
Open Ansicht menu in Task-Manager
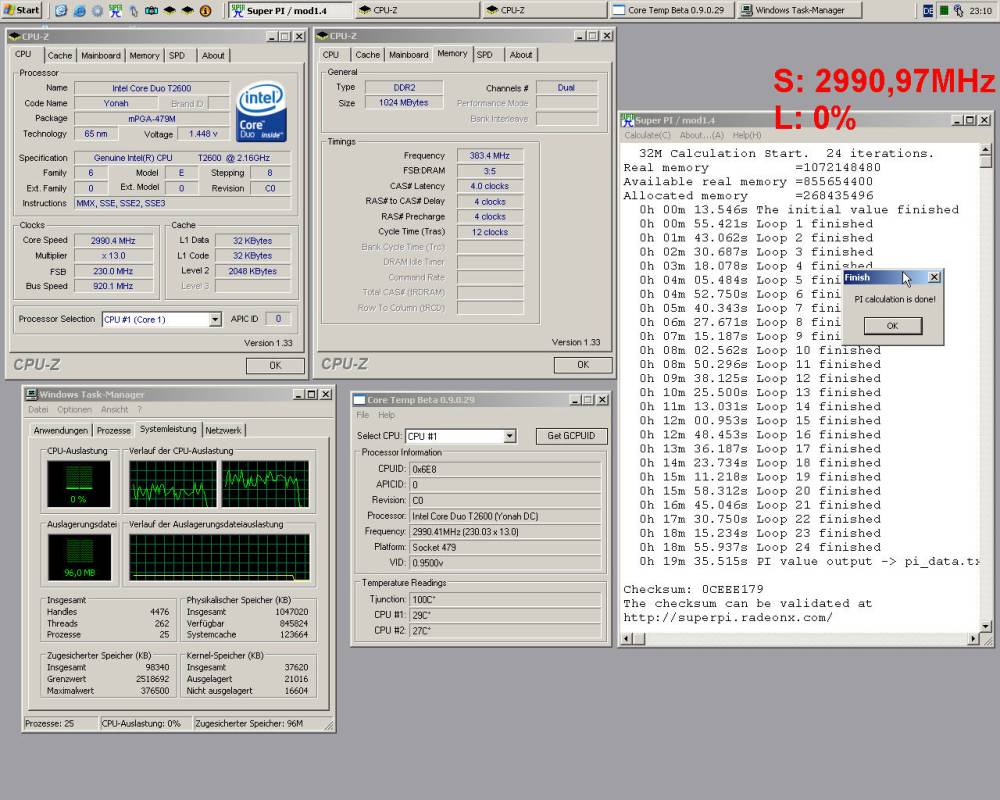[114, 410]
